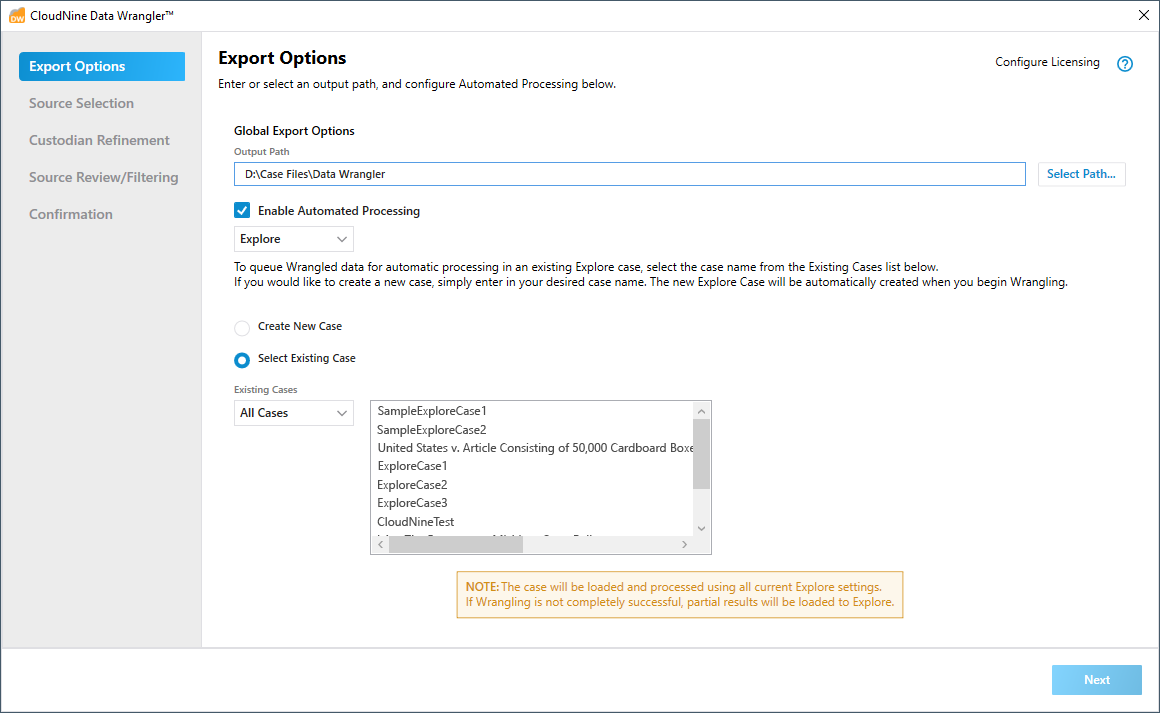Open the help question mark icon
The width and height of the screenshot is (1160, 713).
1124,64
